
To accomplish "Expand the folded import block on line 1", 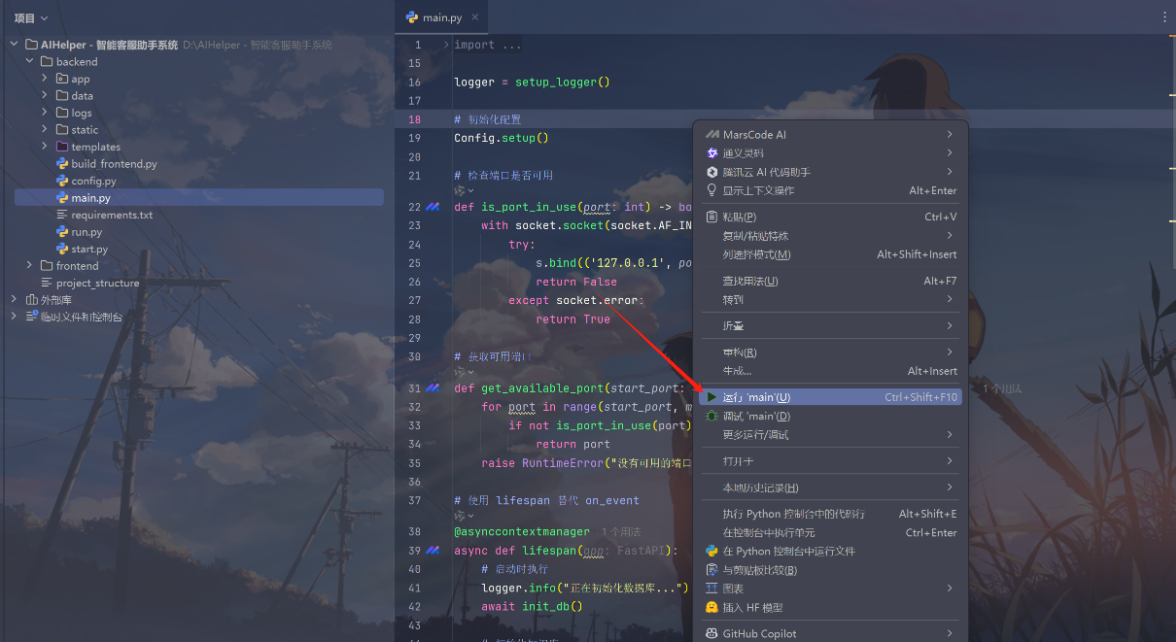I will pos(446,45).
